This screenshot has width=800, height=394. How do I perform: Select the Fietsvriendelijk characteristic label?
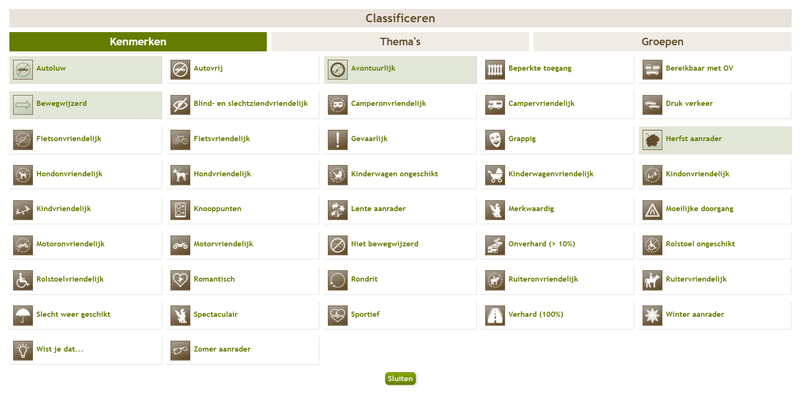[222, 139]
